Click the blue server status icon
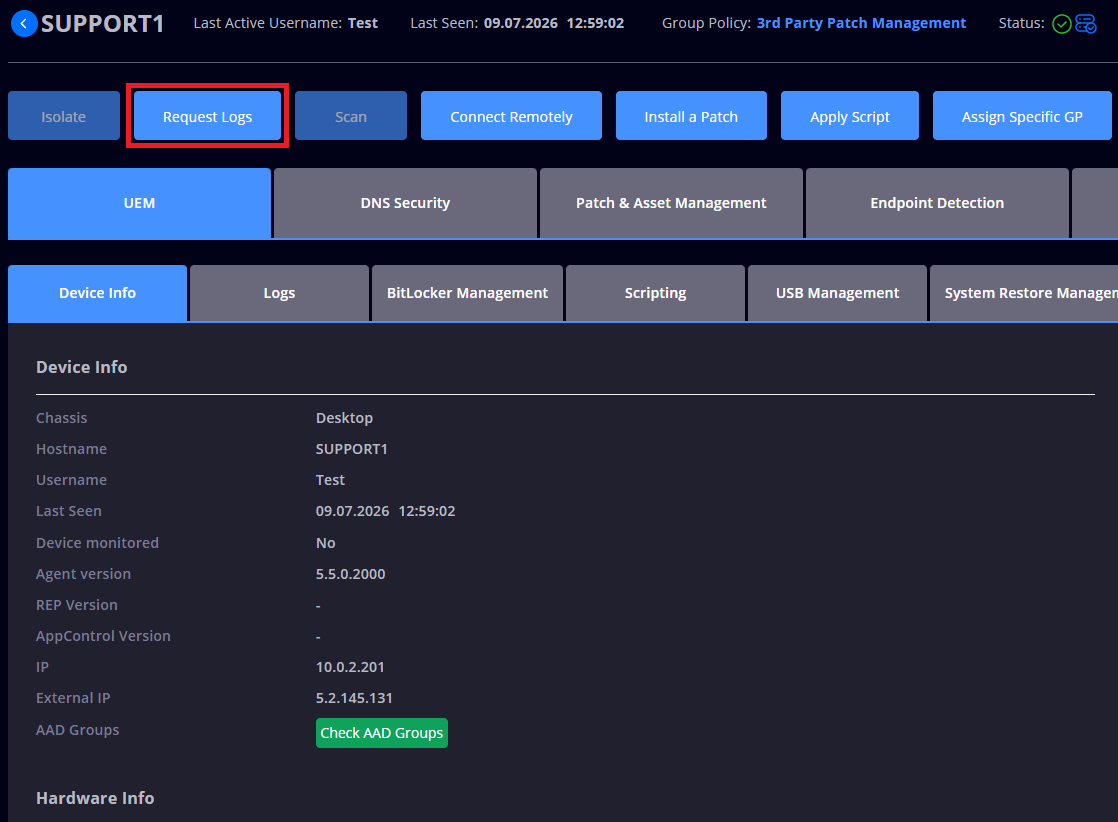This screenshot has width=1118, height=822. [1085, 24]
